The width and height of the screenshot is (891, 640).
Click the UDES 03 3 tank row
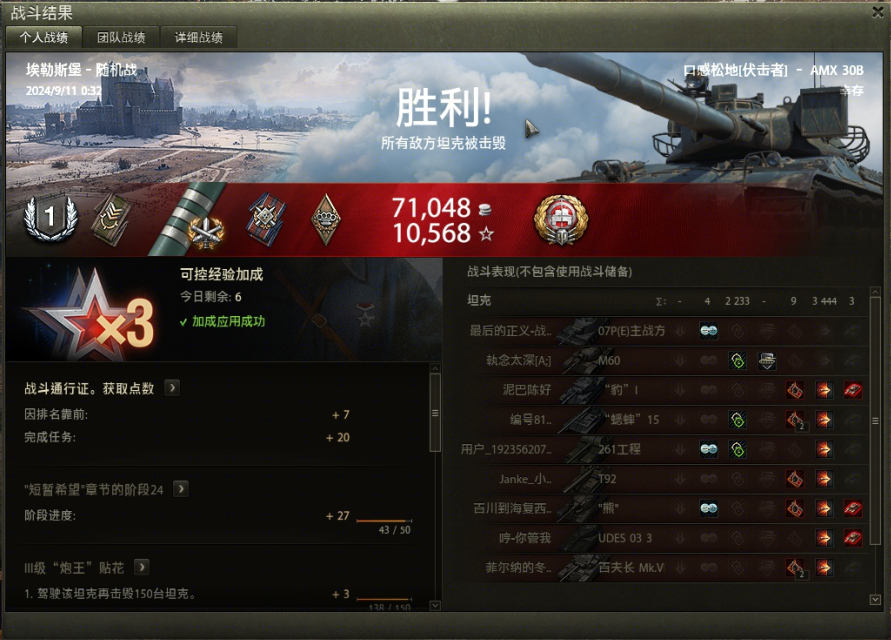click(665, 538)
